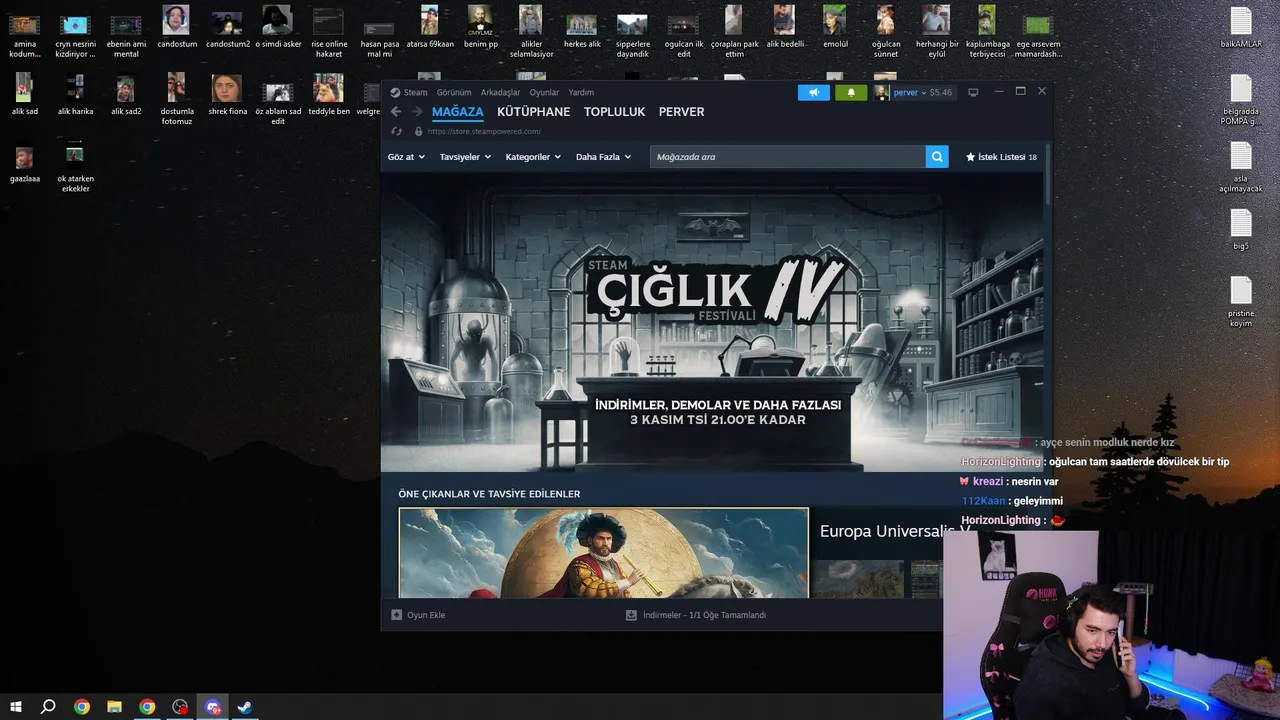
Task: Expand the Tavsiyeler dropdown
Action: [465, 157]
